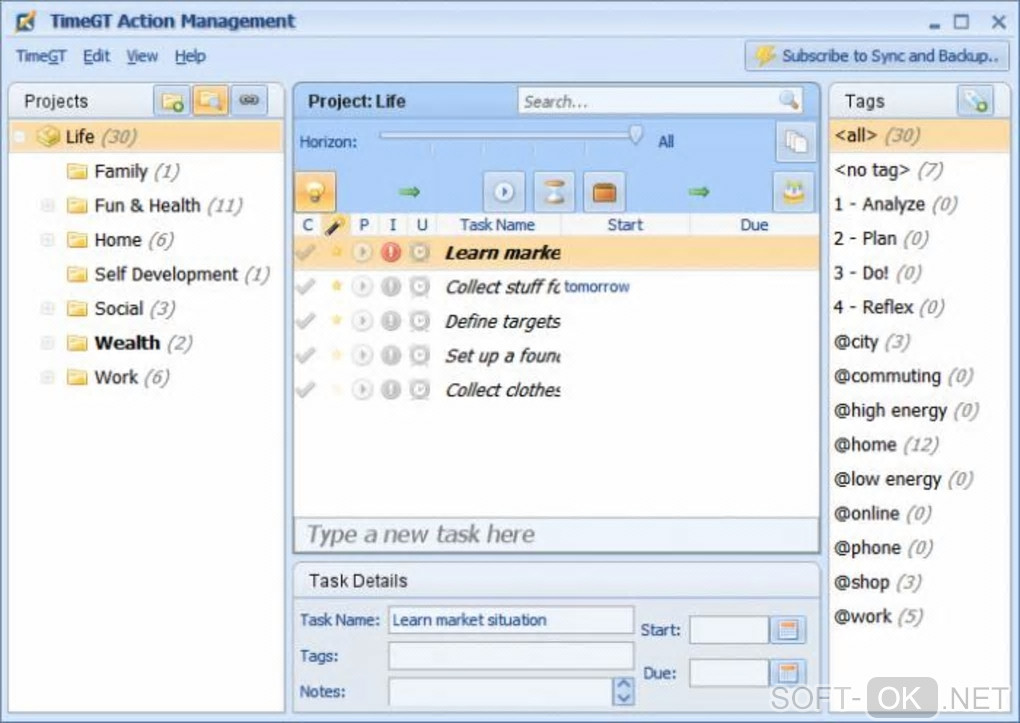
Task: Click the TimeGT app logo in title bar
Action: pyautogui.click(x=26, y=21)
